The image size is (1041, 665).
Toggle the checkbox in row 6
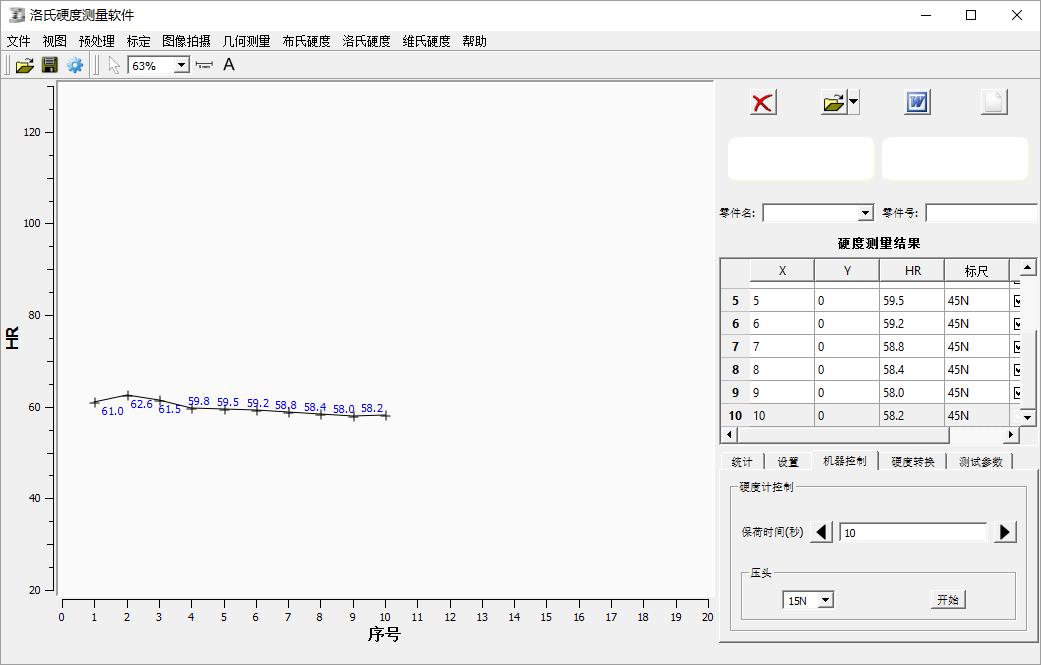pyautogui.click(x=1018, y=324)
